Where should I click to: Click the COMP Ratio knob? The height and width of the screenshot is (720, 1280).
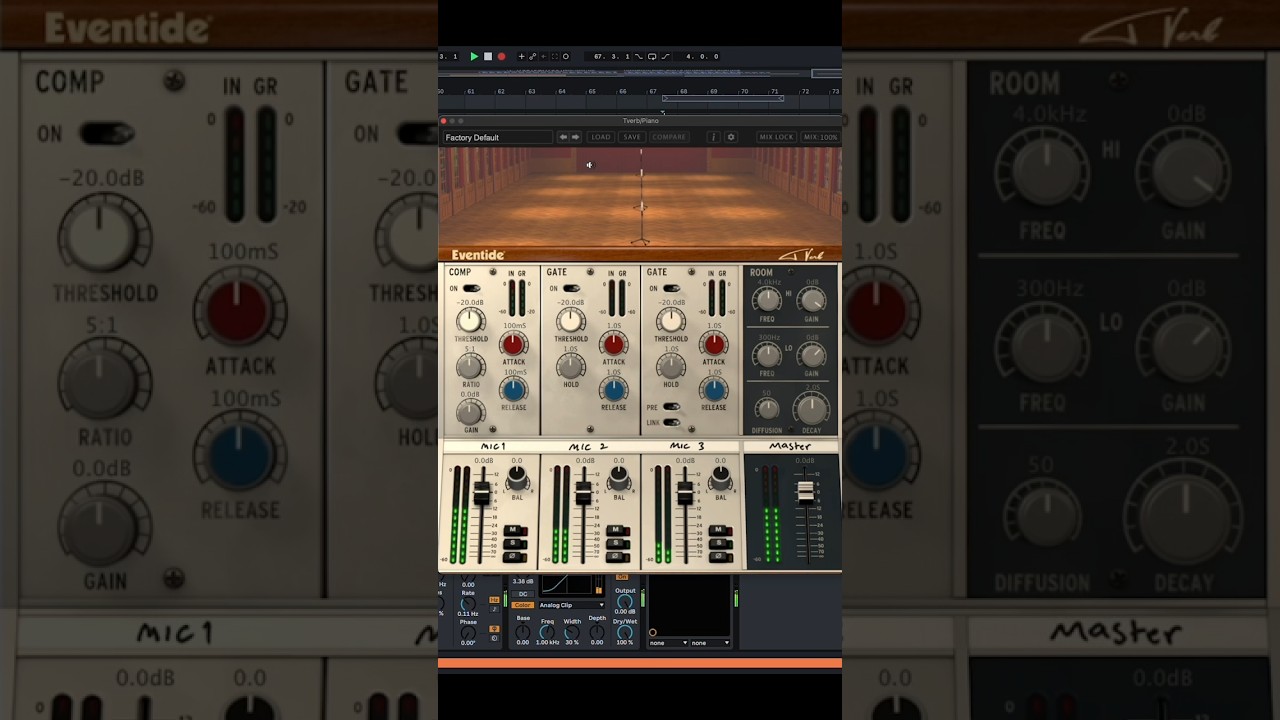coord(470,366)
